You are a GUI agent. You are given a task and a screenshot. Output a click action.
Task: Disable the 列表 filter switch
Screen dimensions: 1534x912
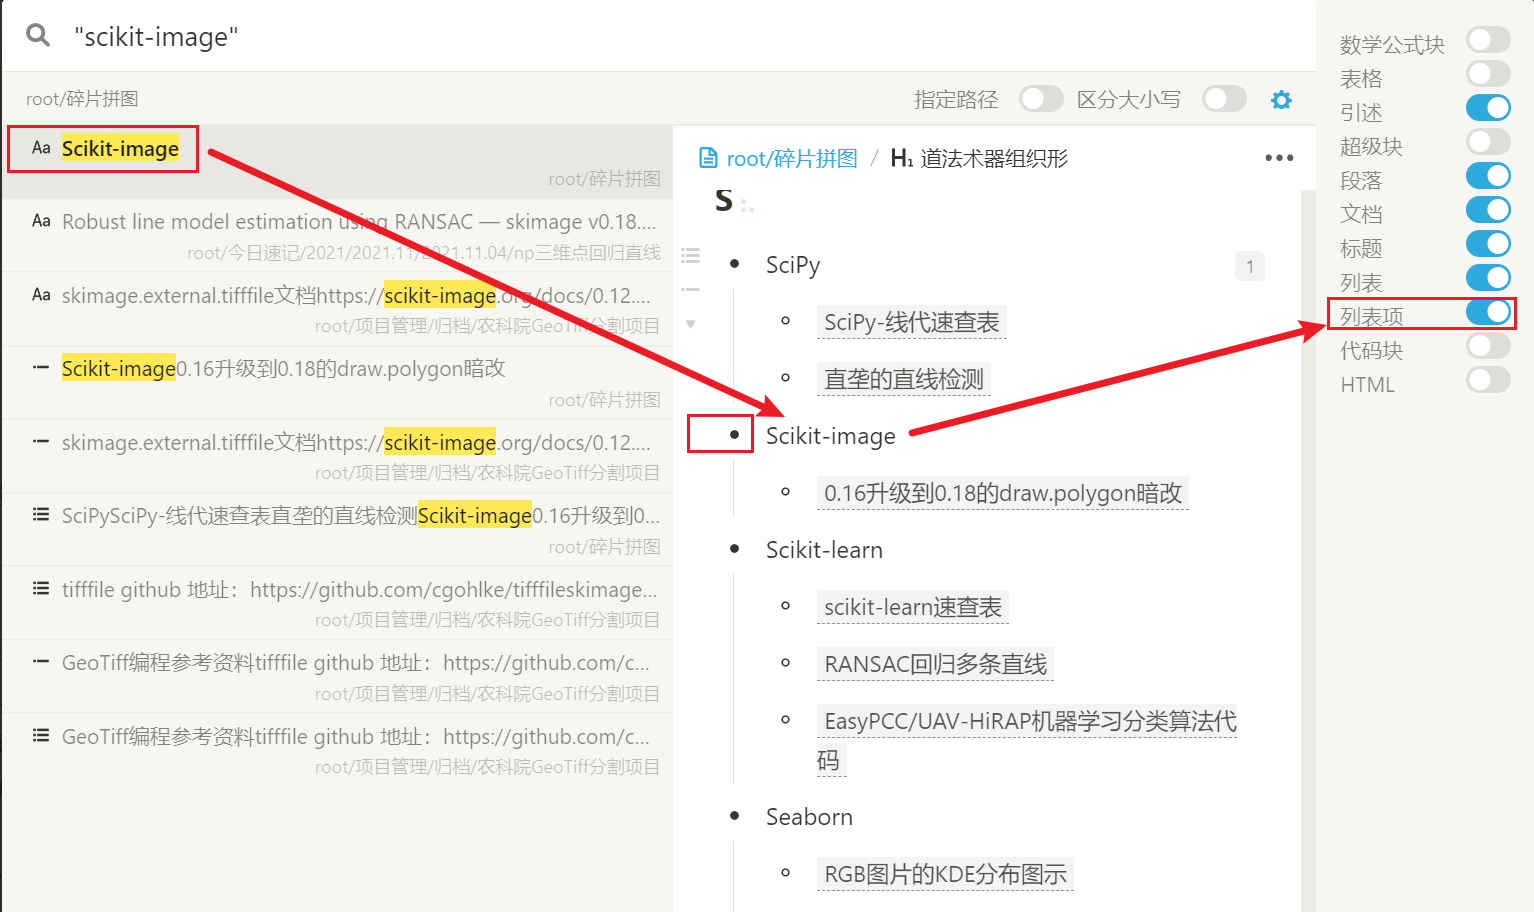coord(1488,278)
